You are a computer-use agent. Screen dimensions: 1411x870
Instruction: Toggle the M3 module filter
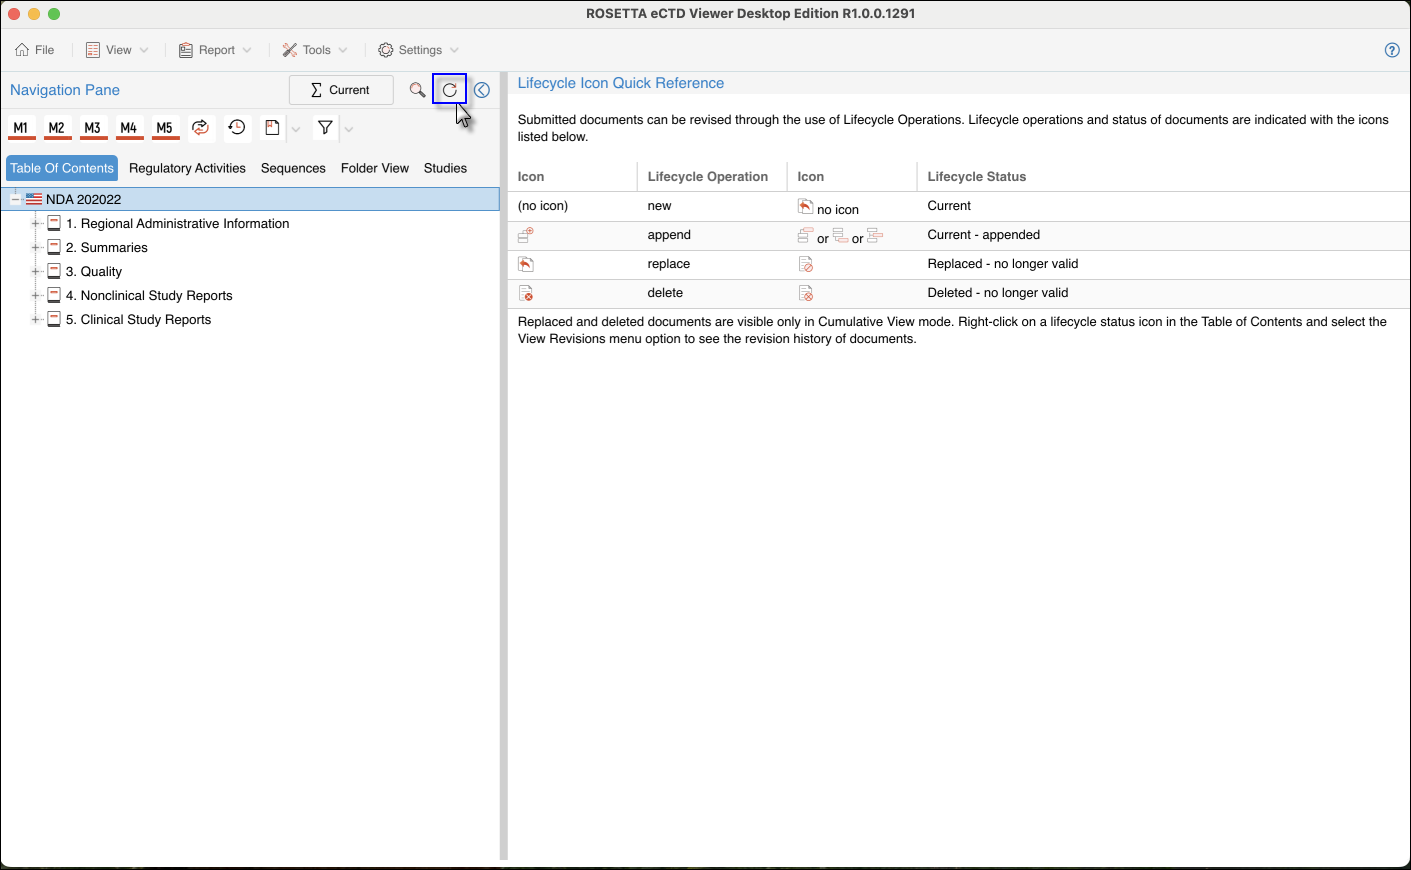[x=93, y=128]
